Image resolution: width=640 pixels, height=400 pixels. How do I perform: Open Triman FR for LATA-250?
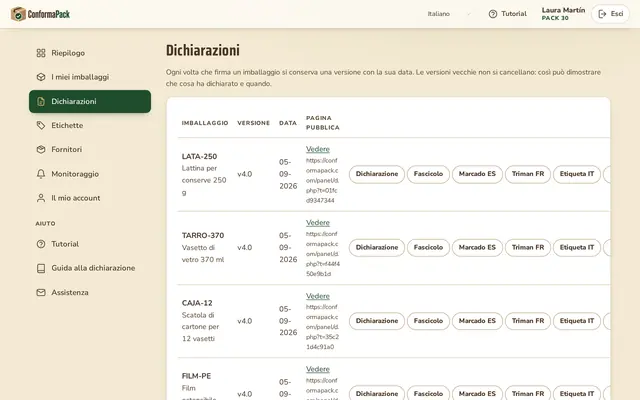coord(528,174)
